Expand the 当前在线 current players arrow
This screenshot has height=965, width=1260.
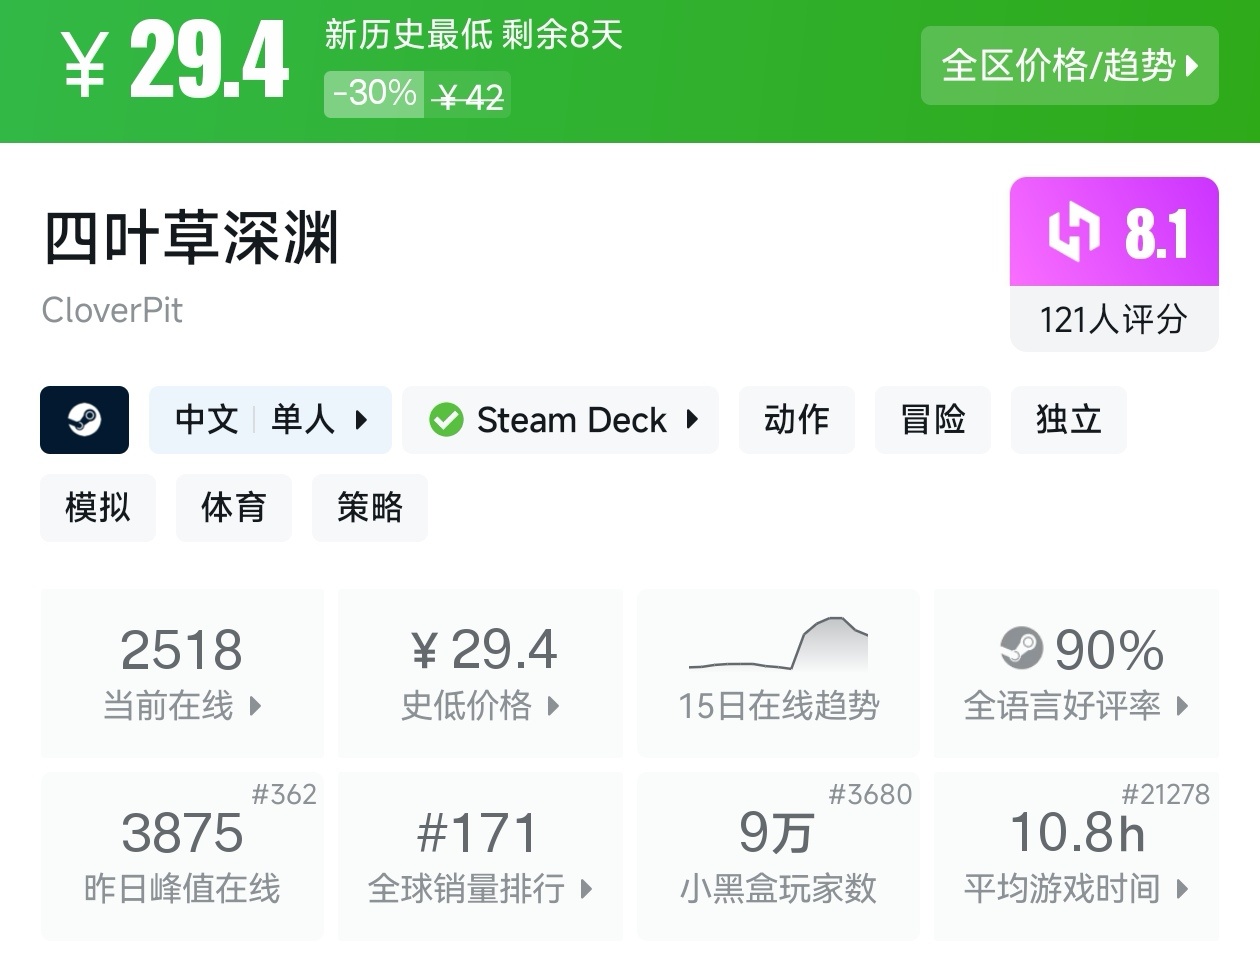coord(255,706)
